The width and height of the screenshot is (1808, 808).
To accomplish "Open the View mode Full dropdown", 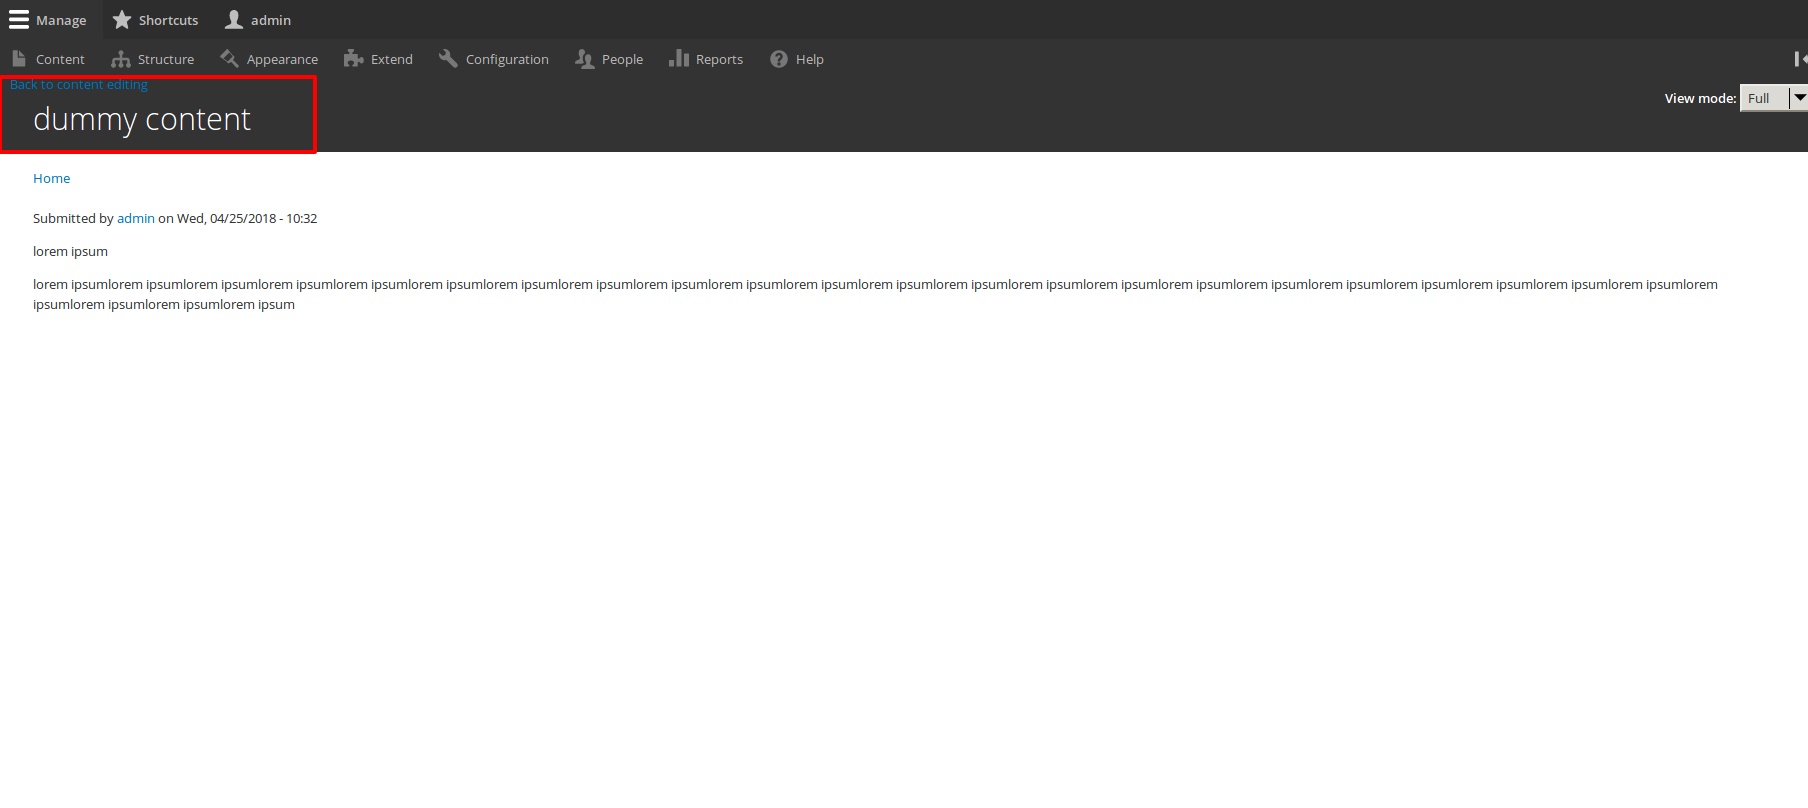I will pyautogui.click(x=1773, y=98).
